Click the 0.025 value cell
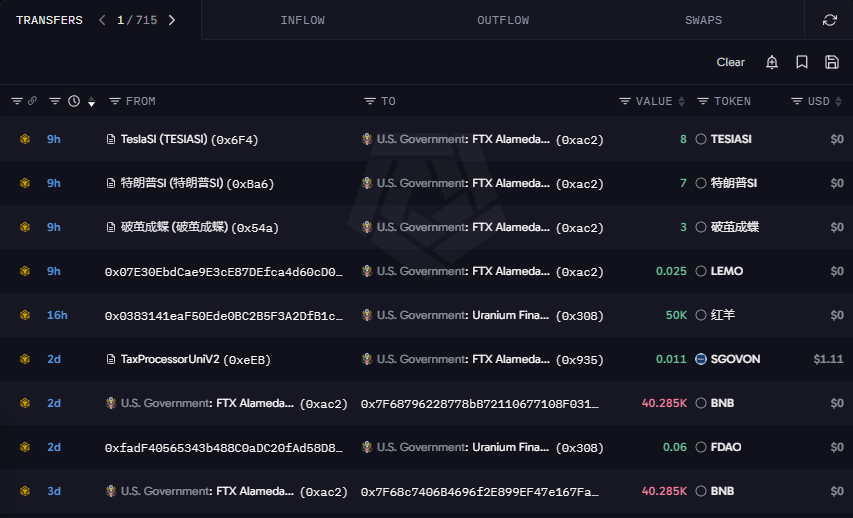This screenshot has width=853, height=518. point(671,271)
